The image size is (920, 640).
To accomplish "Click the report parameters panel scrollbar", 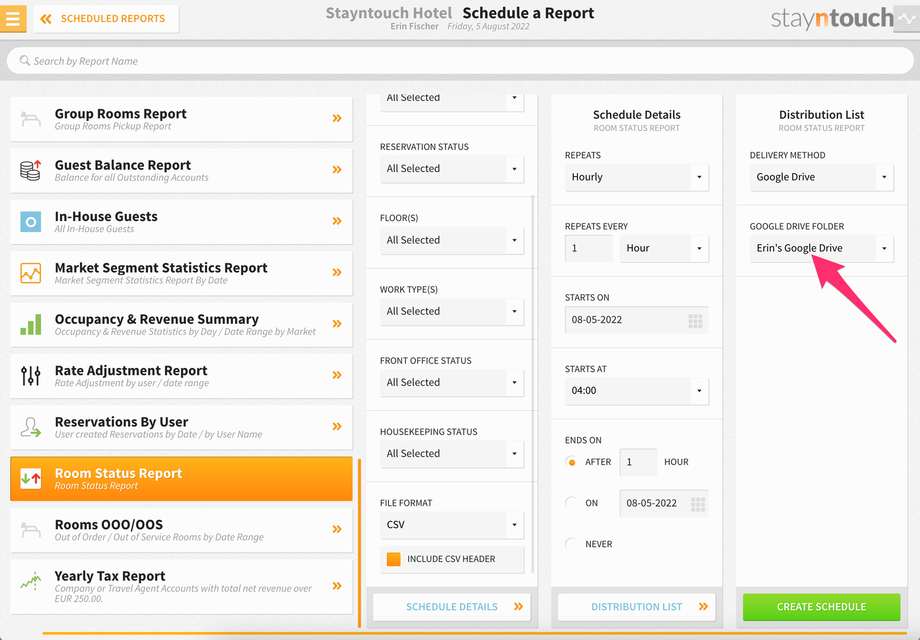I will pos(533,384).
